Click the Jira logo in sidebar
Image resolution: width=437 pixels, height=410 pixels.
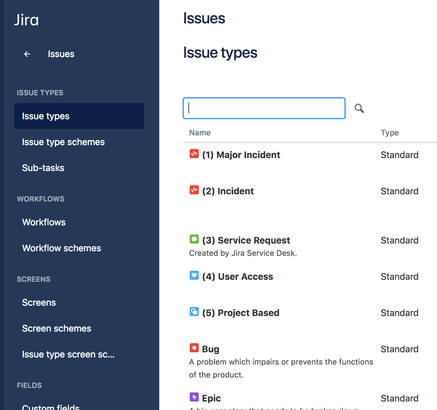[26, 20]
